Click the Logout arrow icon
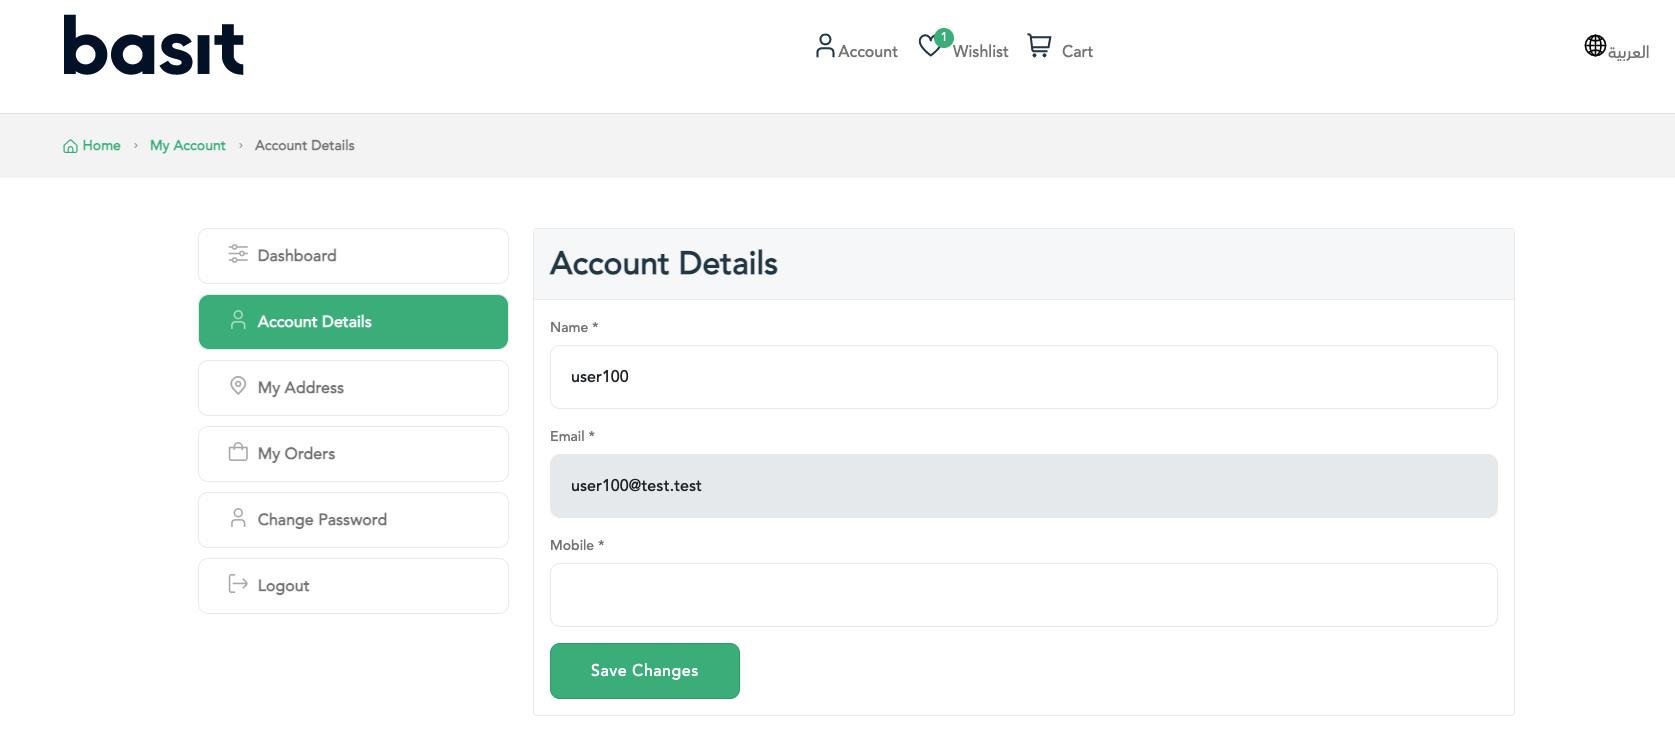The width and height of the screenshot is (1675, 738). (x=238, y=584)
